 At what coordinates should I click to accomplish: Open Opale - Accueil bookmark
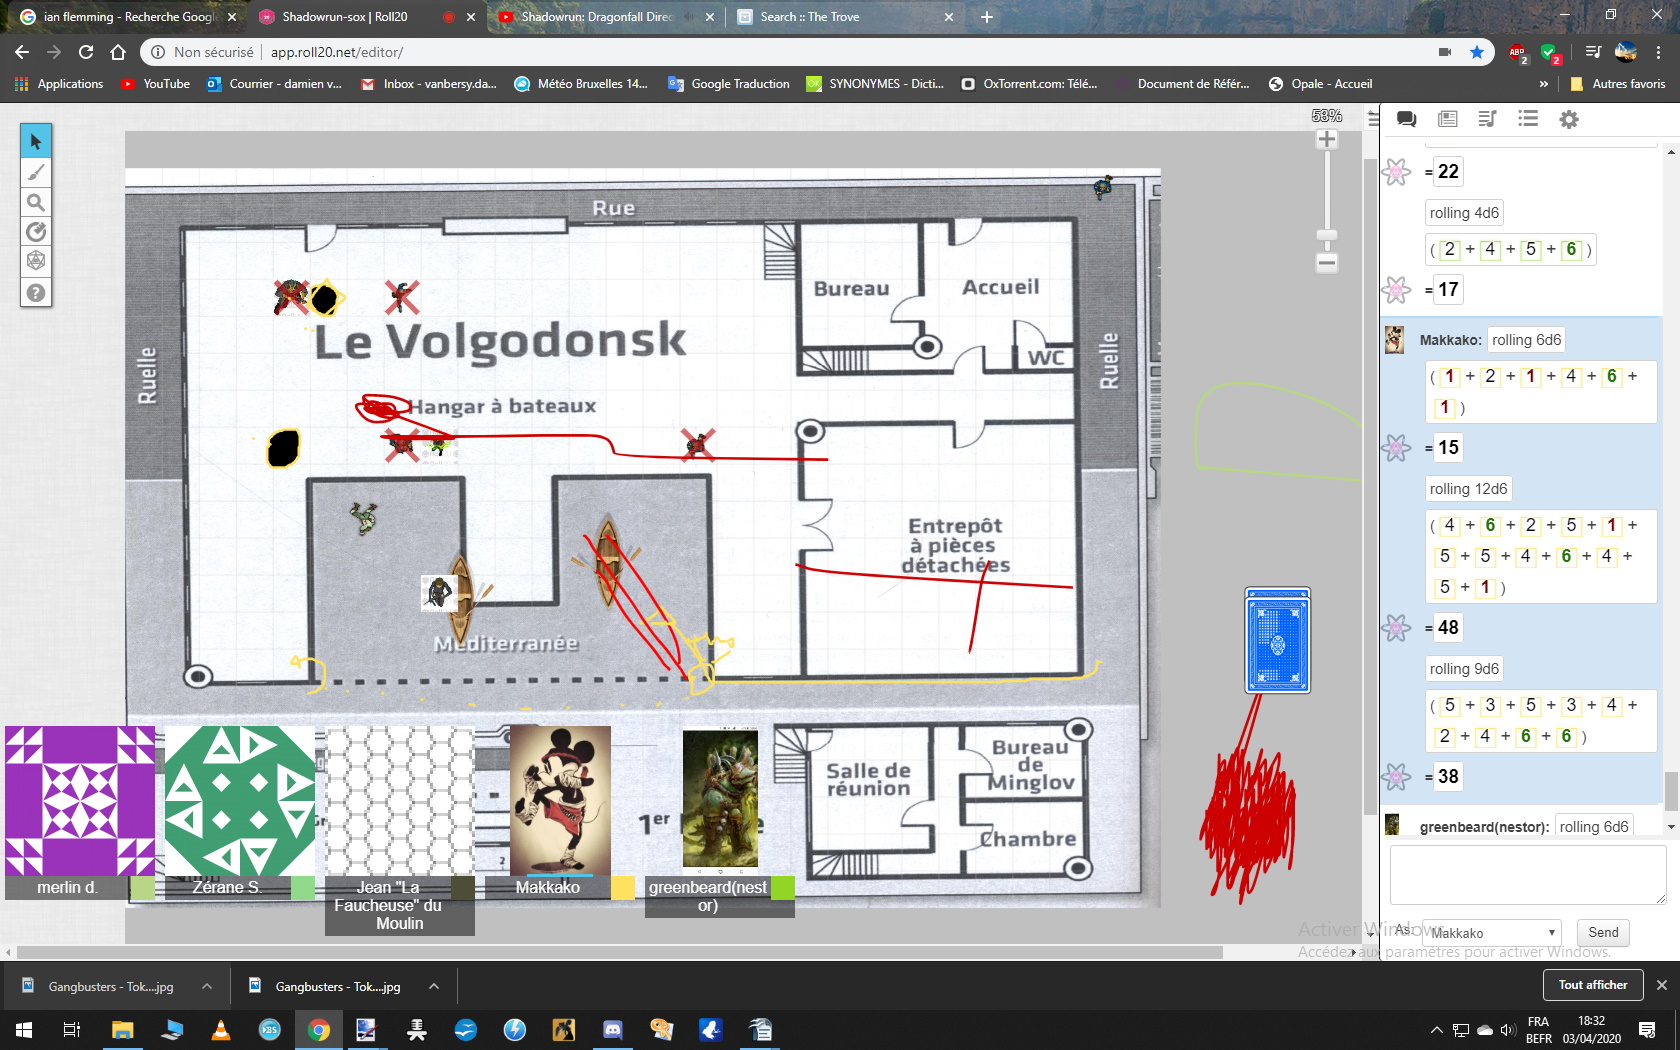click(x=1320, y=84)
